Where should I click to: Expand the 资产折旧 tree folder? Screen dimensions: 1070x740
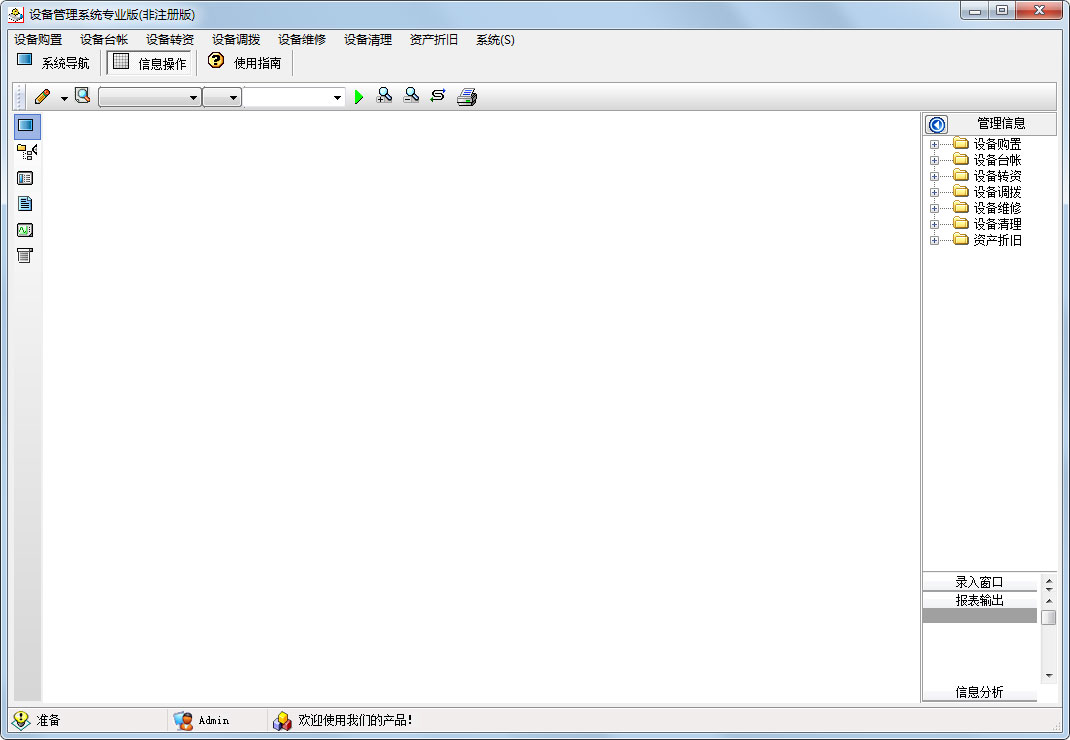pyautogui.click(x=934, y=240)
